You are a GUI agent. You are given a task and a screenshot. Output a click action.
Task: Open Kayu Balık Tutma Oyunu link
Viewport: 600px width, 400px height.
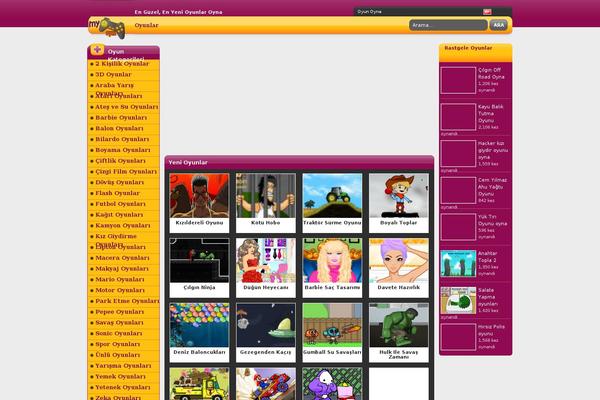coord(491,114)
